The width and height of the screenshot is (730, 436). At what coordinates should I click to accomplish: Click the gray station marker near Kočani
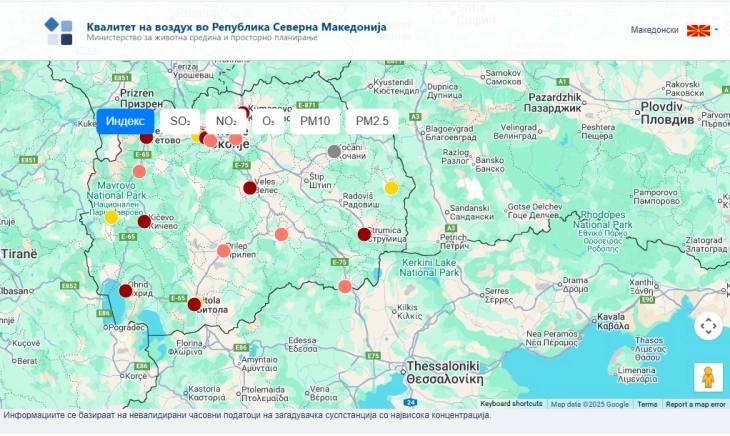tap(334, 152)
